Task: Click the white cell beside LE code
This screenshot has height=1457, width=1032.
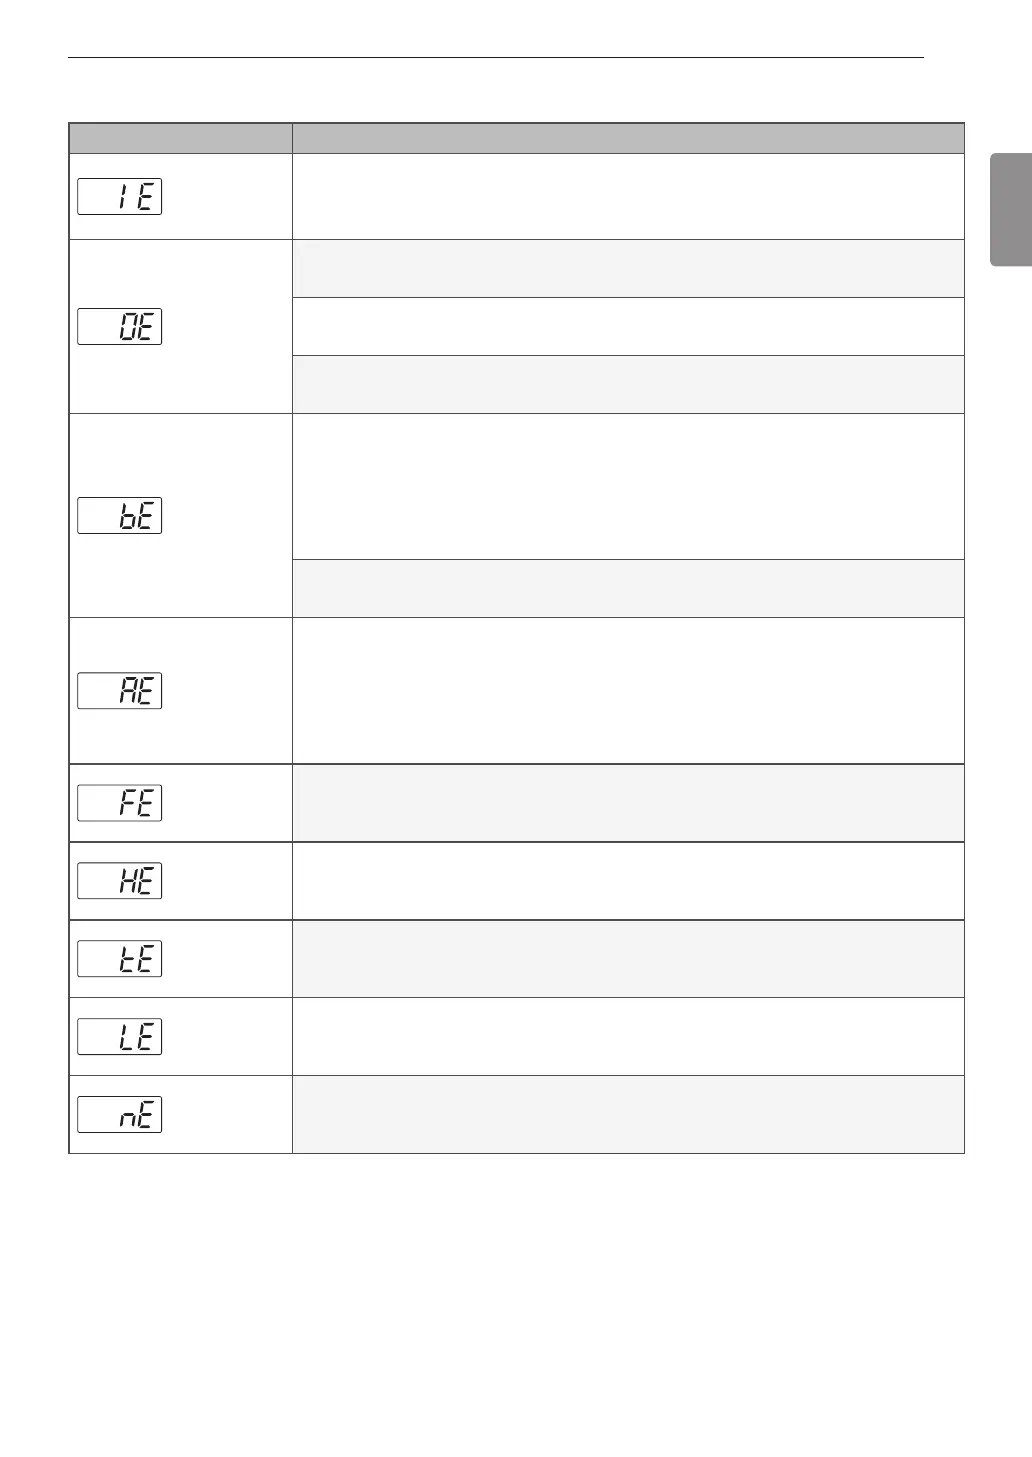Action: point(628,1037)
